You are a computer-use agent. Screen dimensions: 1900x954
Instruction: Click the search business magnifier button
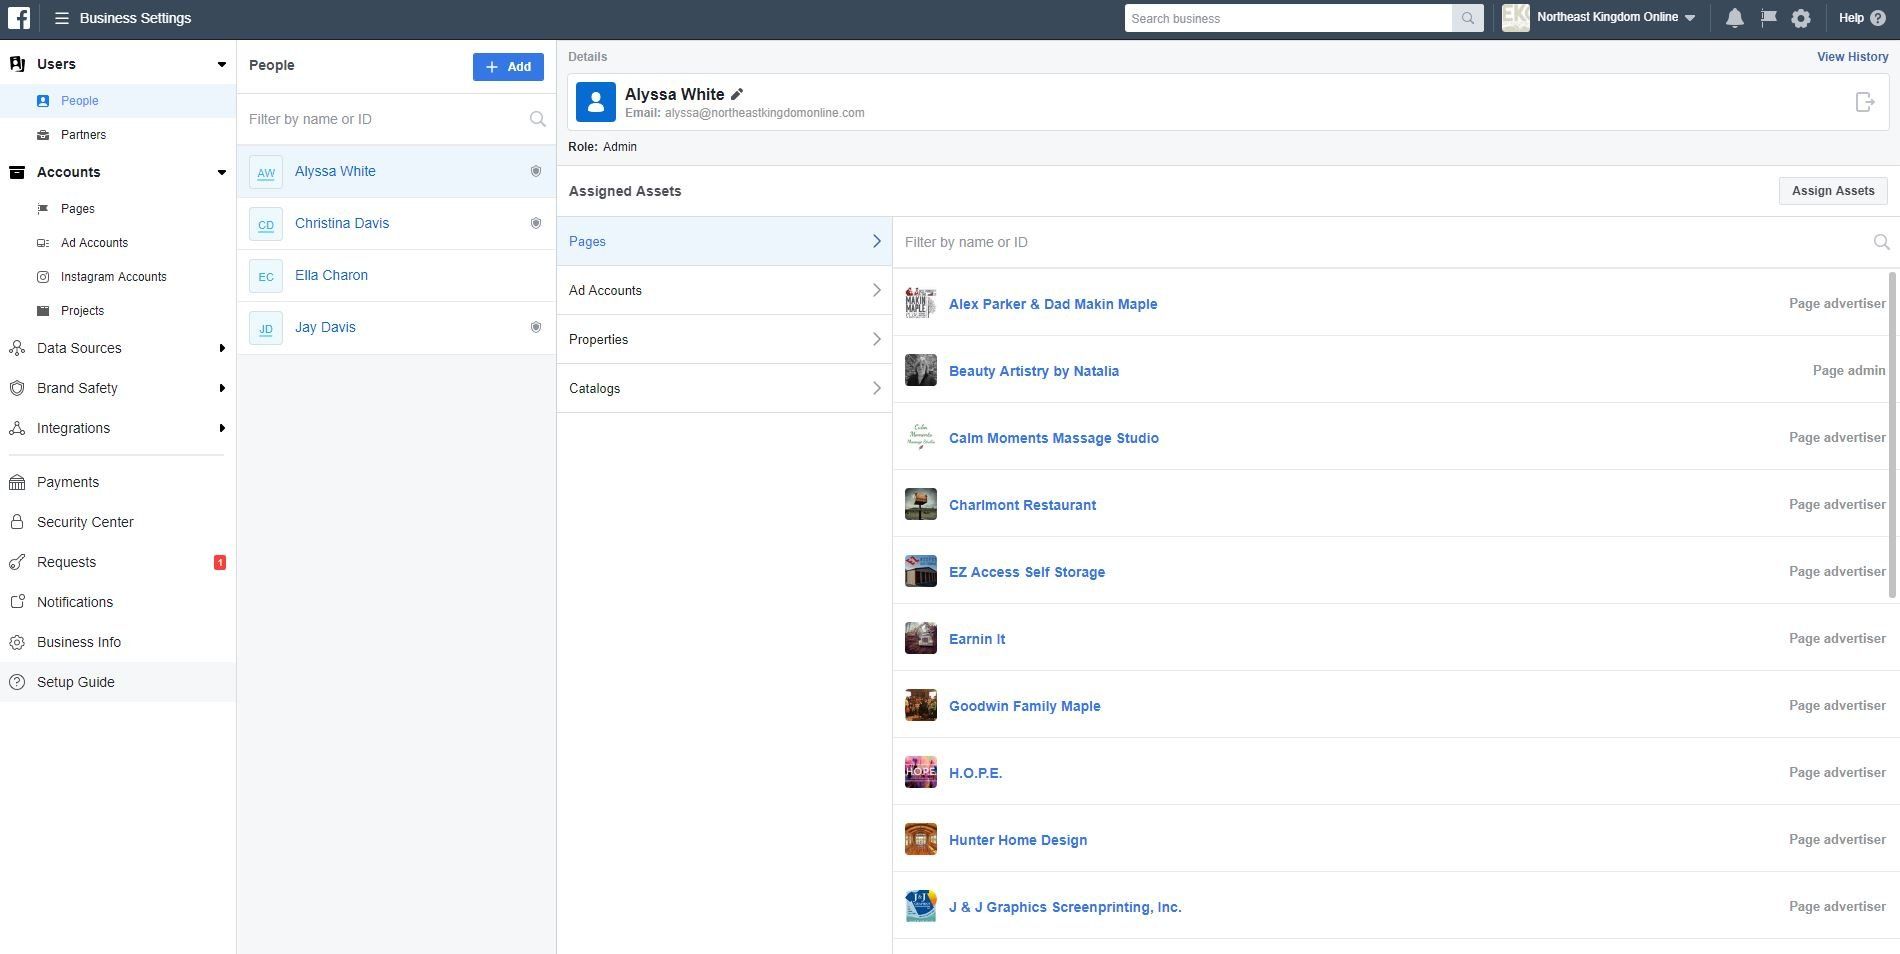1467,18
